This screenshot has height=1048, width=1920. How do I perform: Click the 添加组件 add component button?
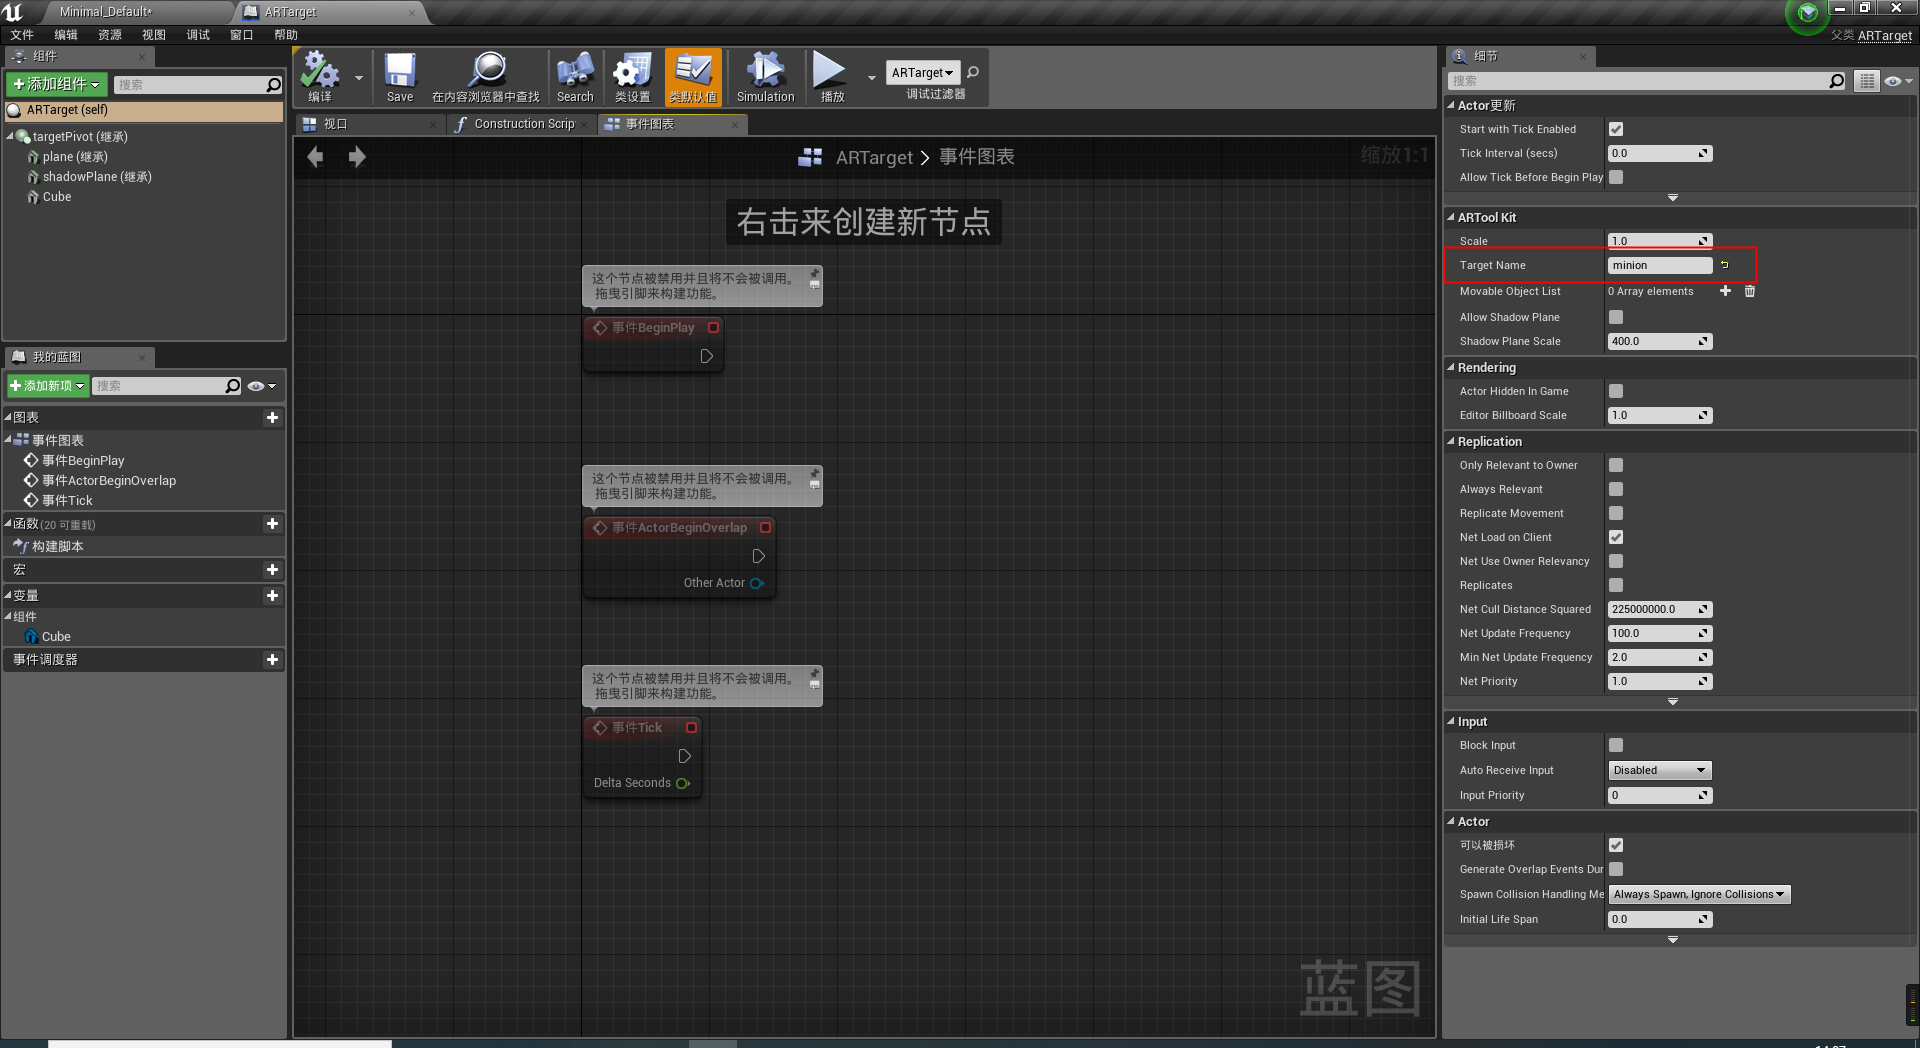(56, 84)
